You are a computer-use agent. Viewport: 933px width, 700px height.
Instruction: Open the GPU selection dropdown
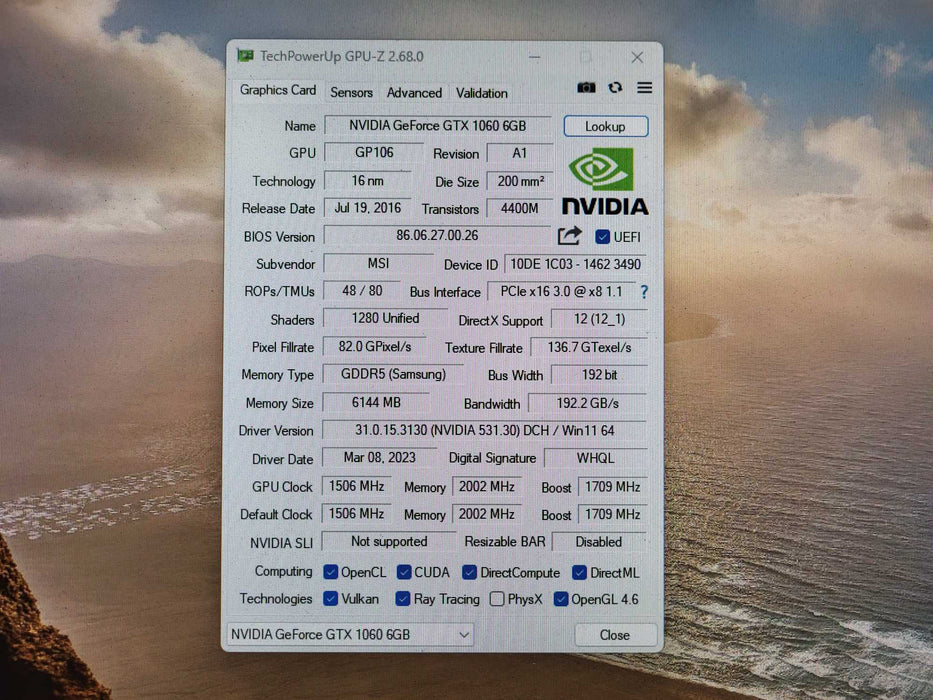(x=350, y=635)
